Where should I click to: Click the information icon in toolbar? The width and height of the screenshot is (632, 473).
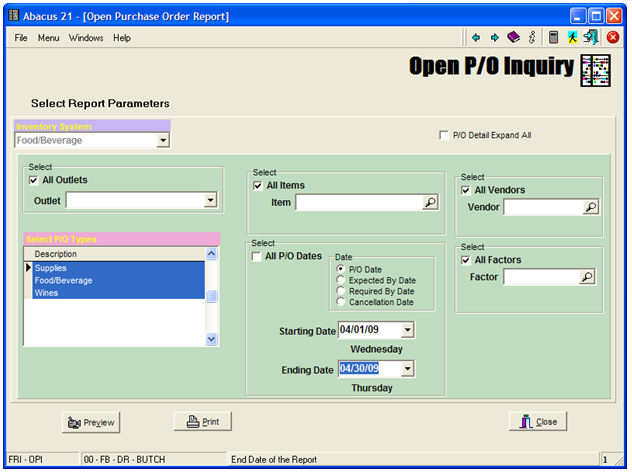[x=532, y=37]
